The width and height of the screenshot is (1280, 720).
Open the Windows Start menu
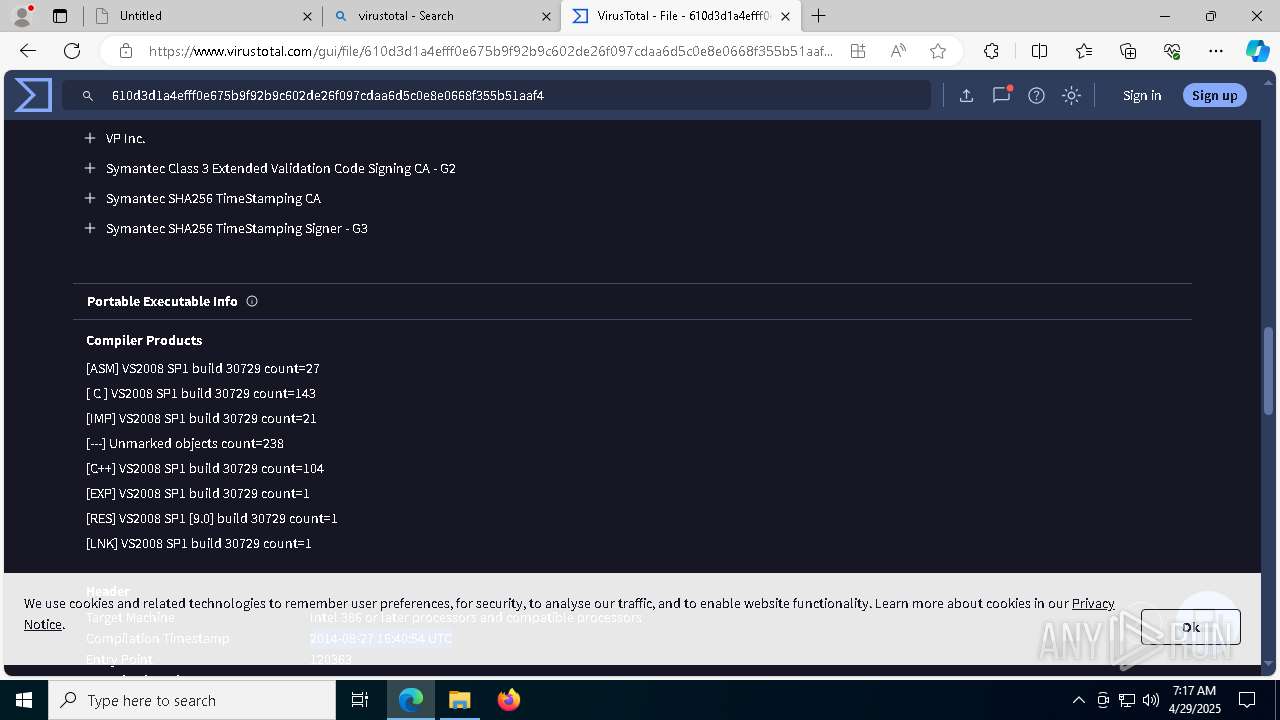(24, 700)
